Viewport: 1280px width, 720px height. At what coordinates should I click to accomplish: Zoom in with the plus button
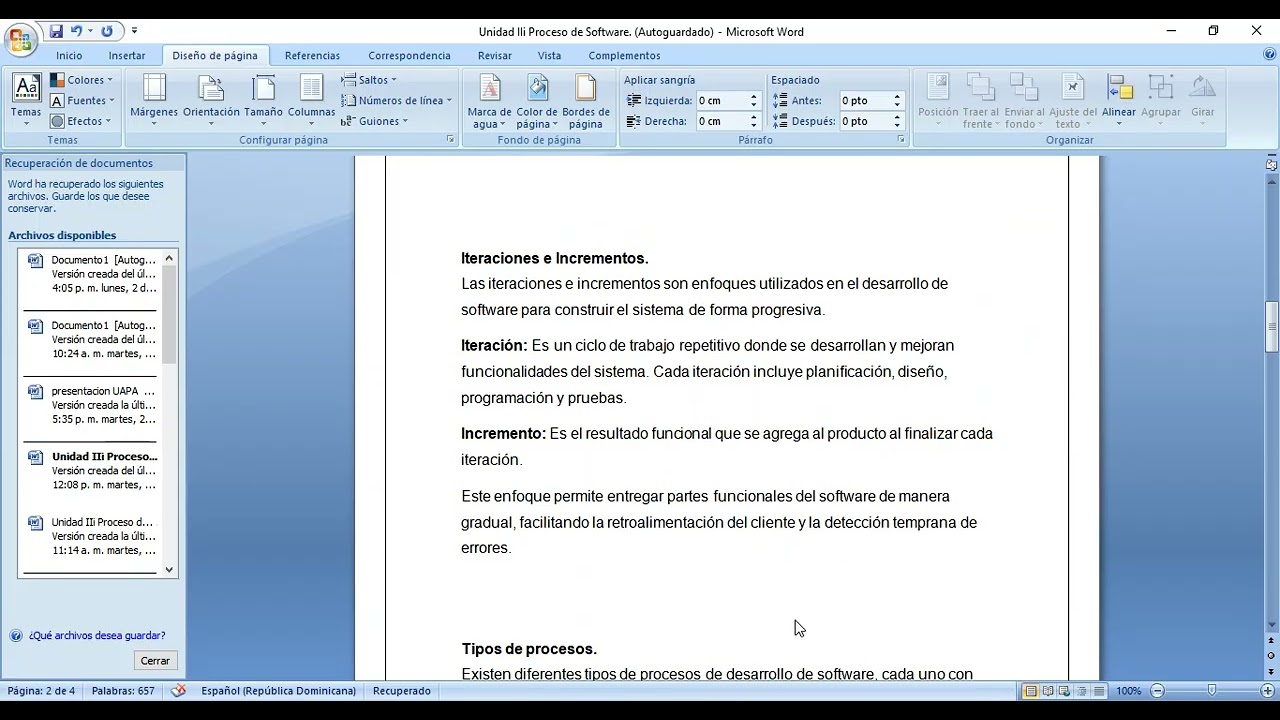pyautogui.click(x=1267, y=691)
